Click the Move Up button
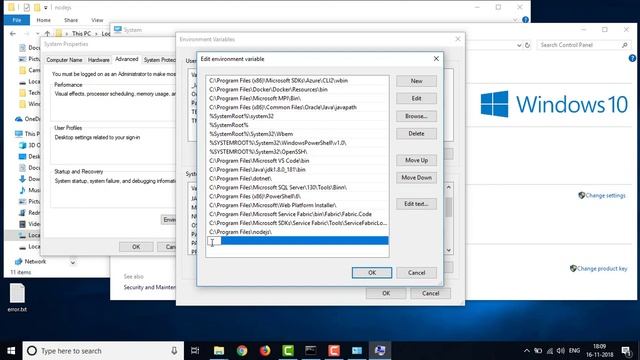This screenshot has width=640, height=360. [416, 160]
